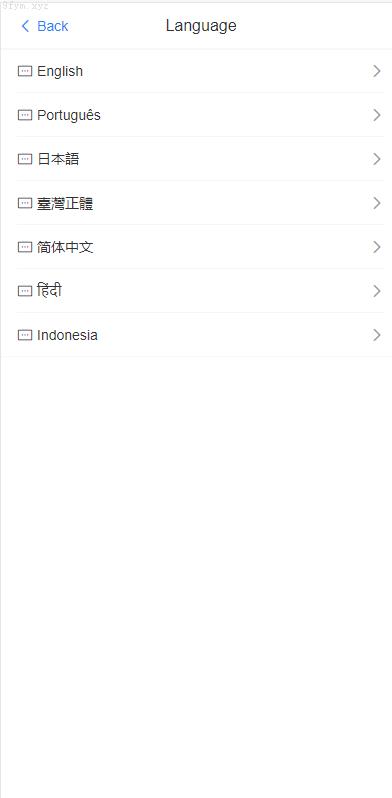The width and height of the screenshot is (392, 798).
Task: Click the Language page title
Action: coord(201,26)
